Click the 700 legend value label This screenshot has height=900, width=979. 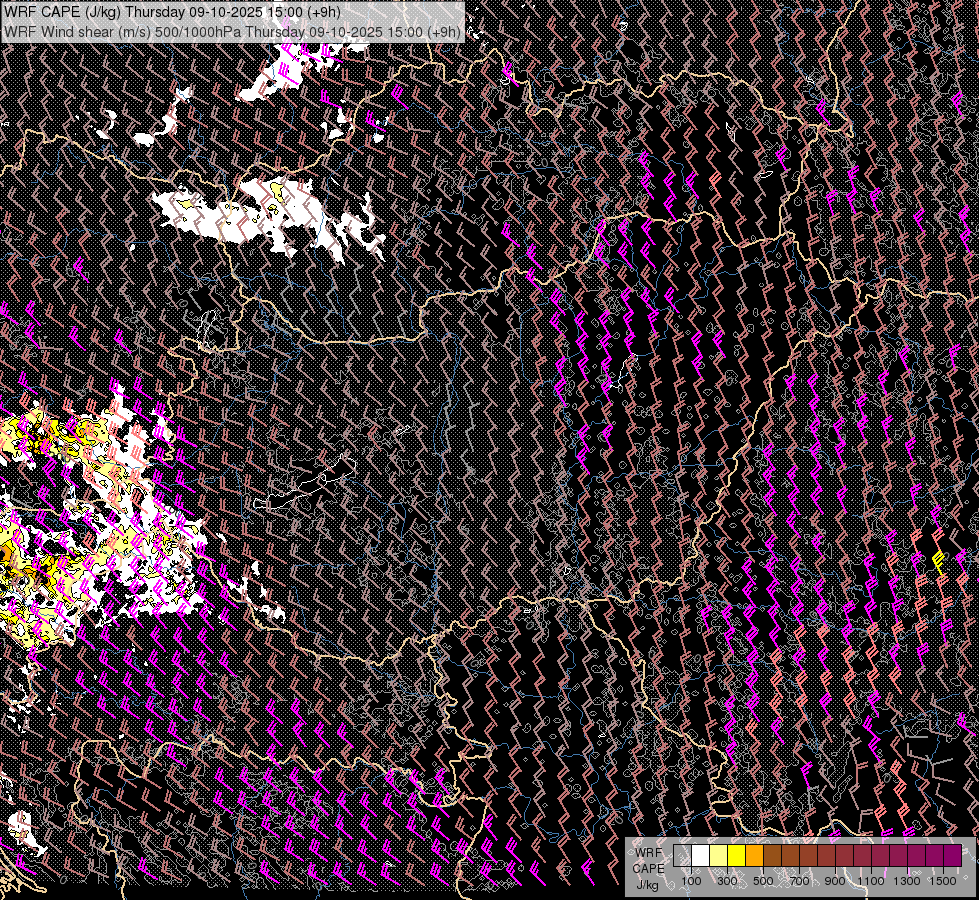coord(799,881)
